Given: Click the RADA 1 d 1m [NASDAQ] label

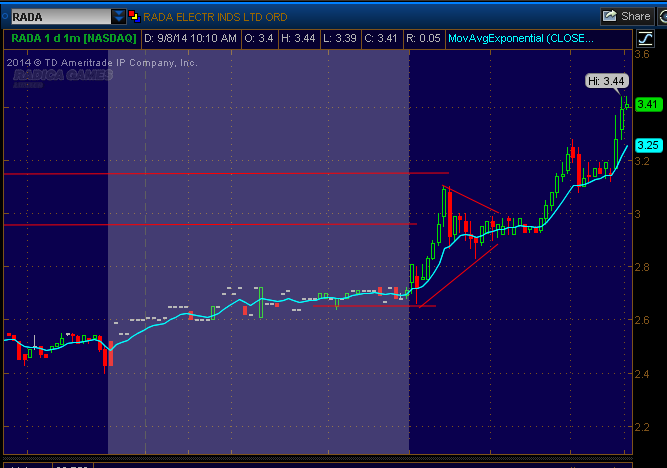Looking at the screenshot, I should tap(74, 38).
